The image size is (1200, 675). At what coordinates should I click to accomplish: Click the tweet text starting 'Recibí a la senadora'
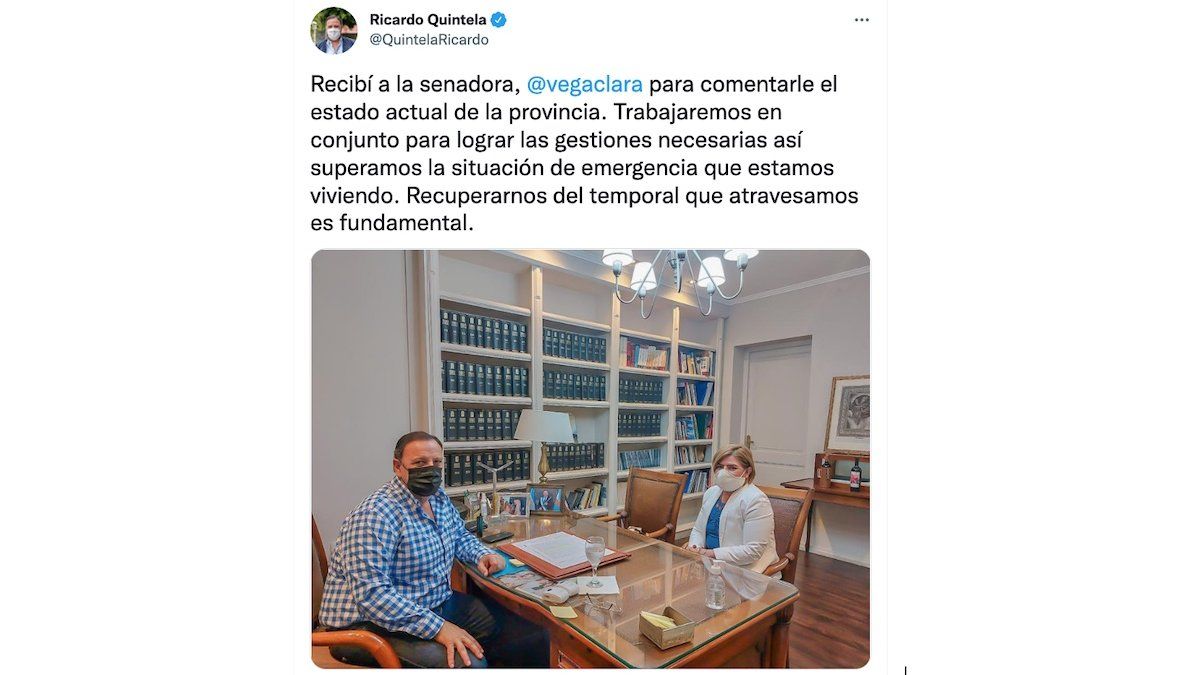585,154
